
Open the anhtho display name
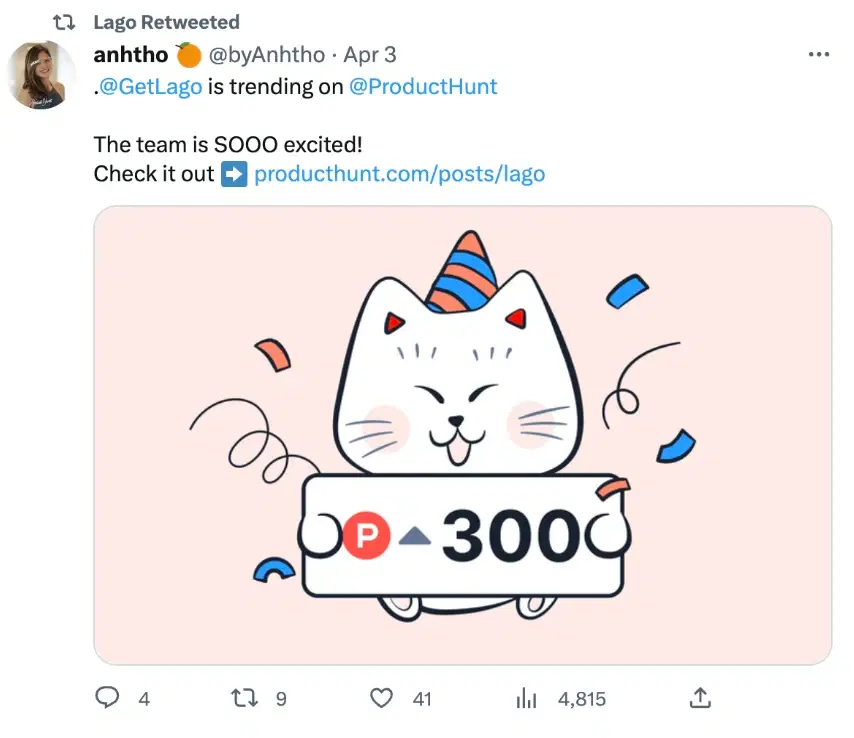click(x=131, y=55)
